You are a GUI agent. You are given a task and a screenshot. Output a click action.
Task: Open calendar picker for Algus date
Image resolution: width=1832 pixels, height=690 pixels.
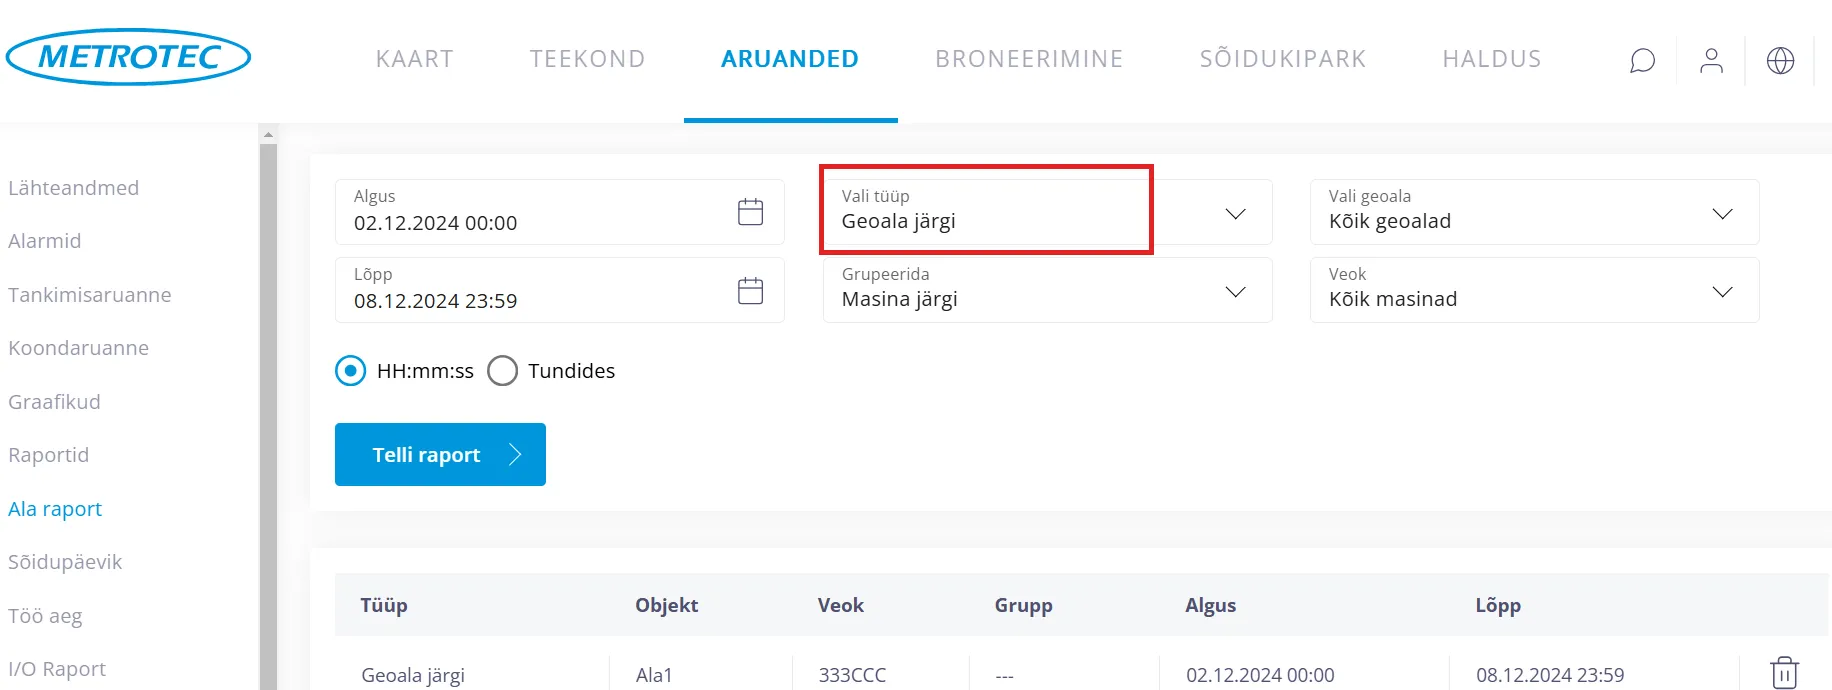[x=750, y=212]
